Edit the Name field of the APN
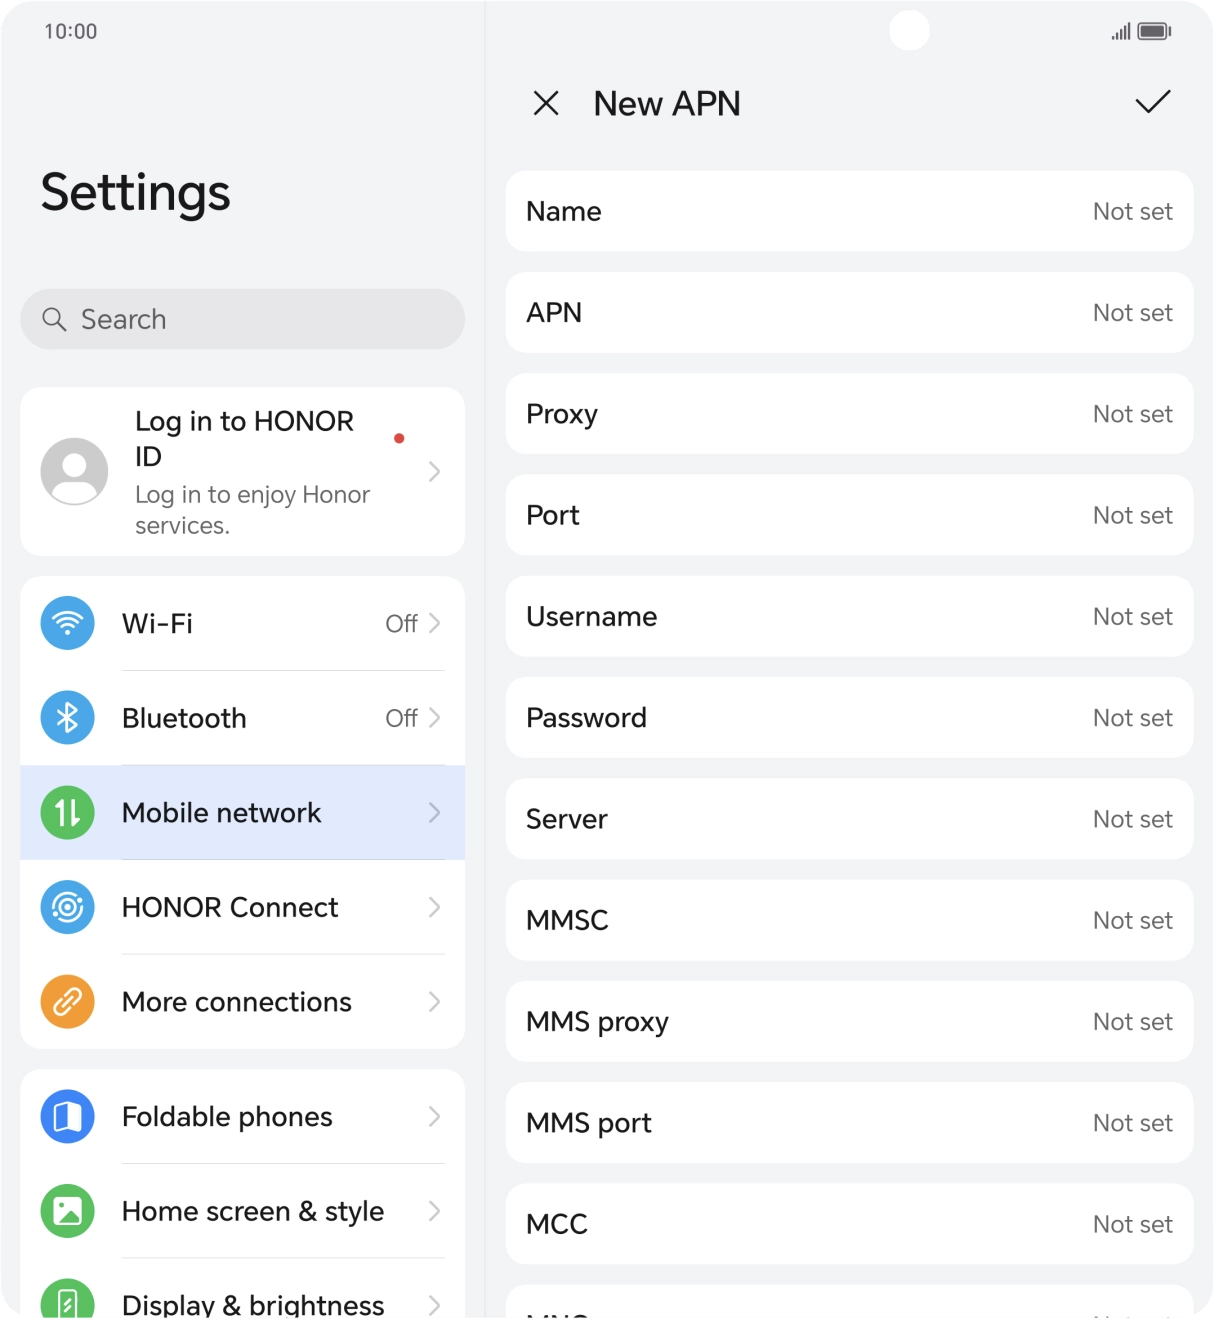Screen dimensions: 1214x1319 tap(849, 211)
